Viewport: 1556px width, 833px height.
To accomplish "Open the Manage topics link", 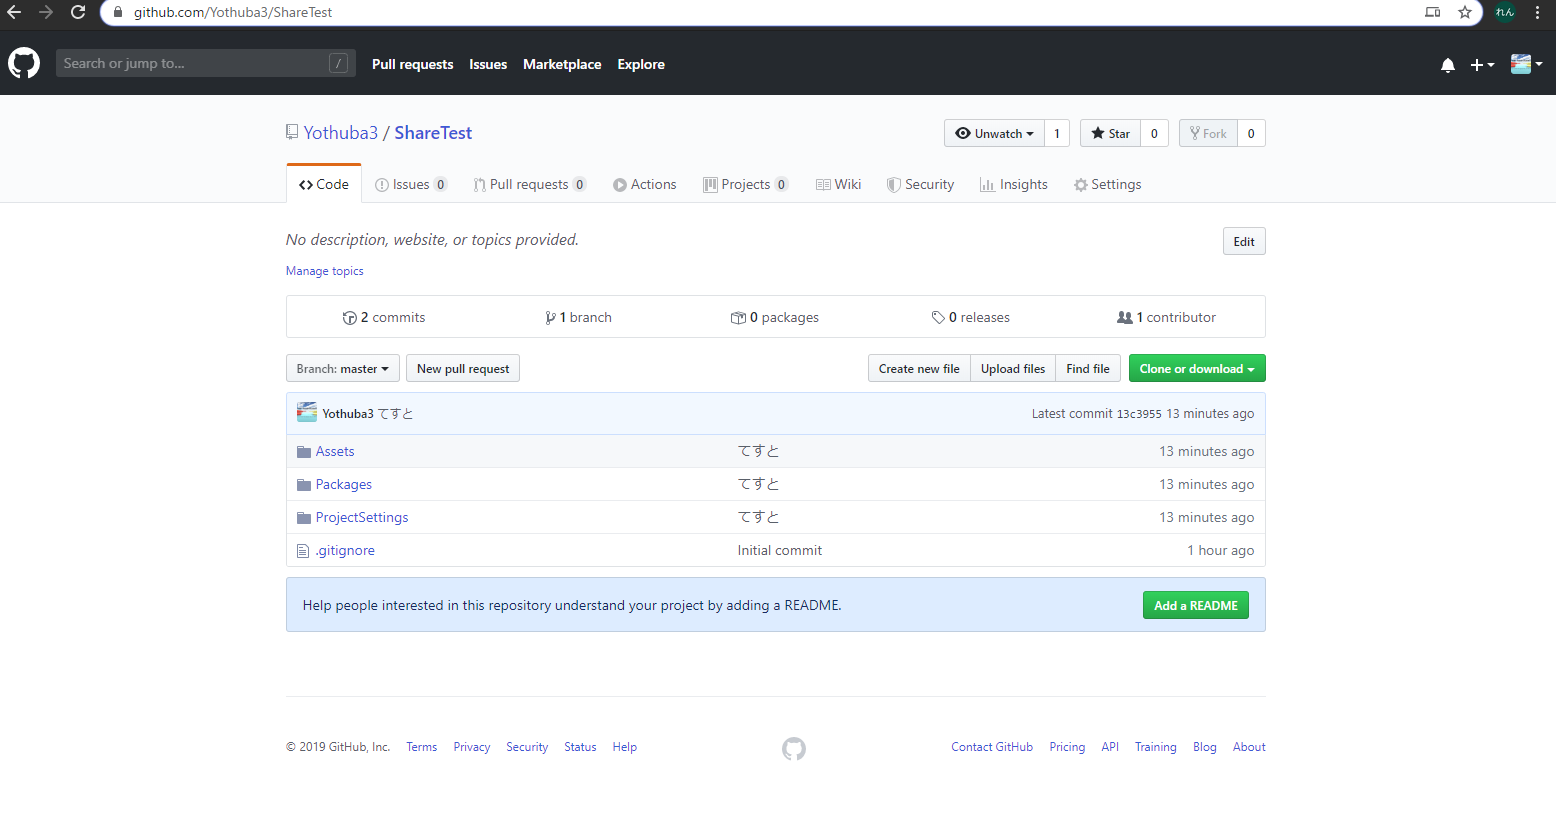I will pos(324,271).
